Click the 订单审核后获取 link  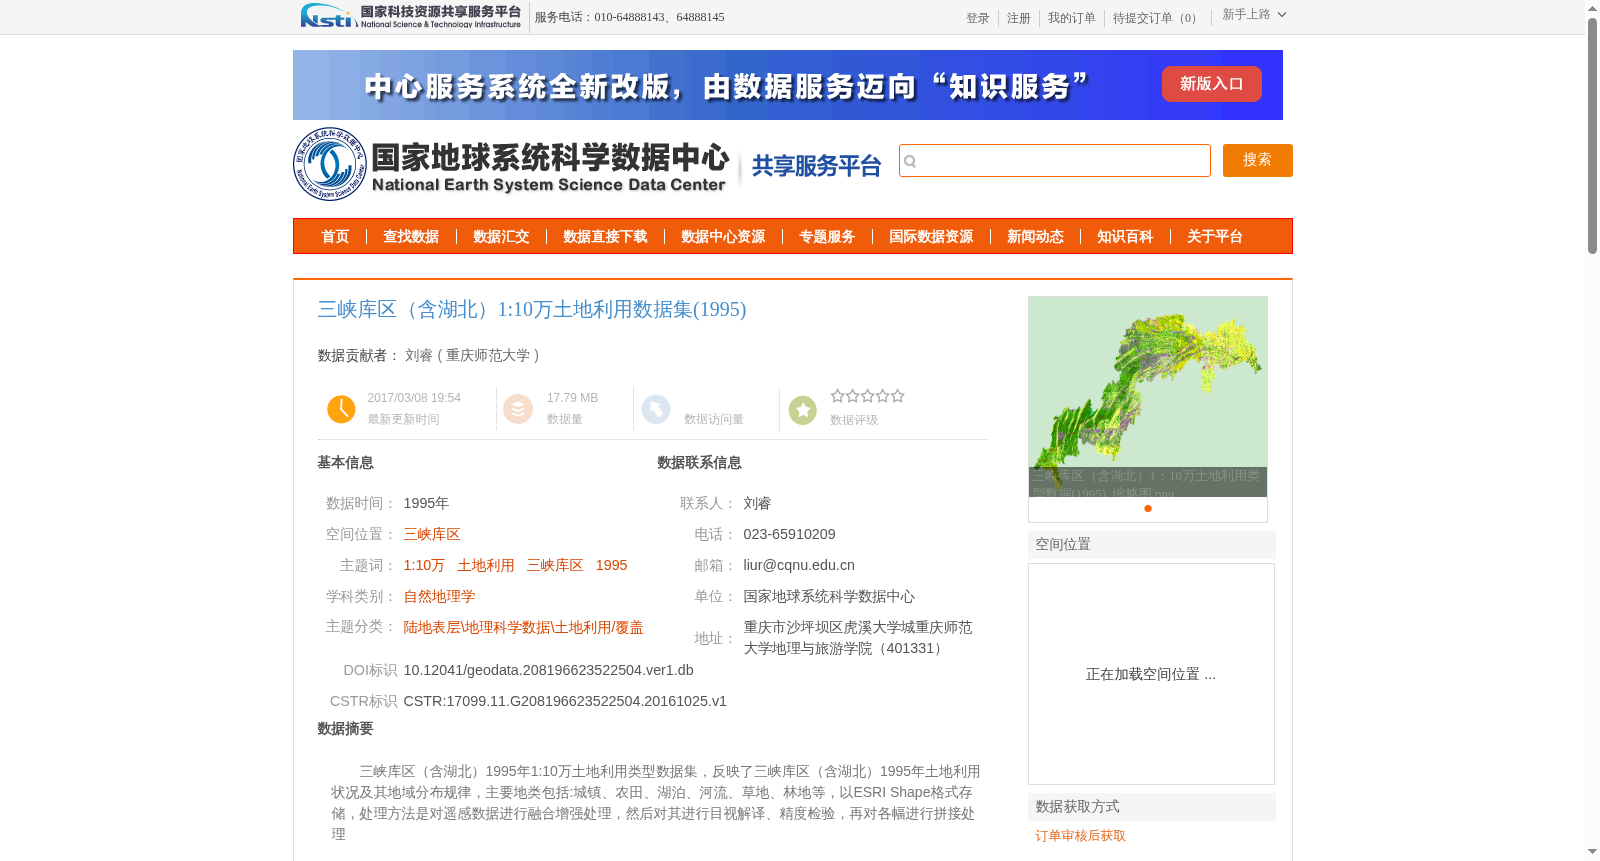point(1080,836)
